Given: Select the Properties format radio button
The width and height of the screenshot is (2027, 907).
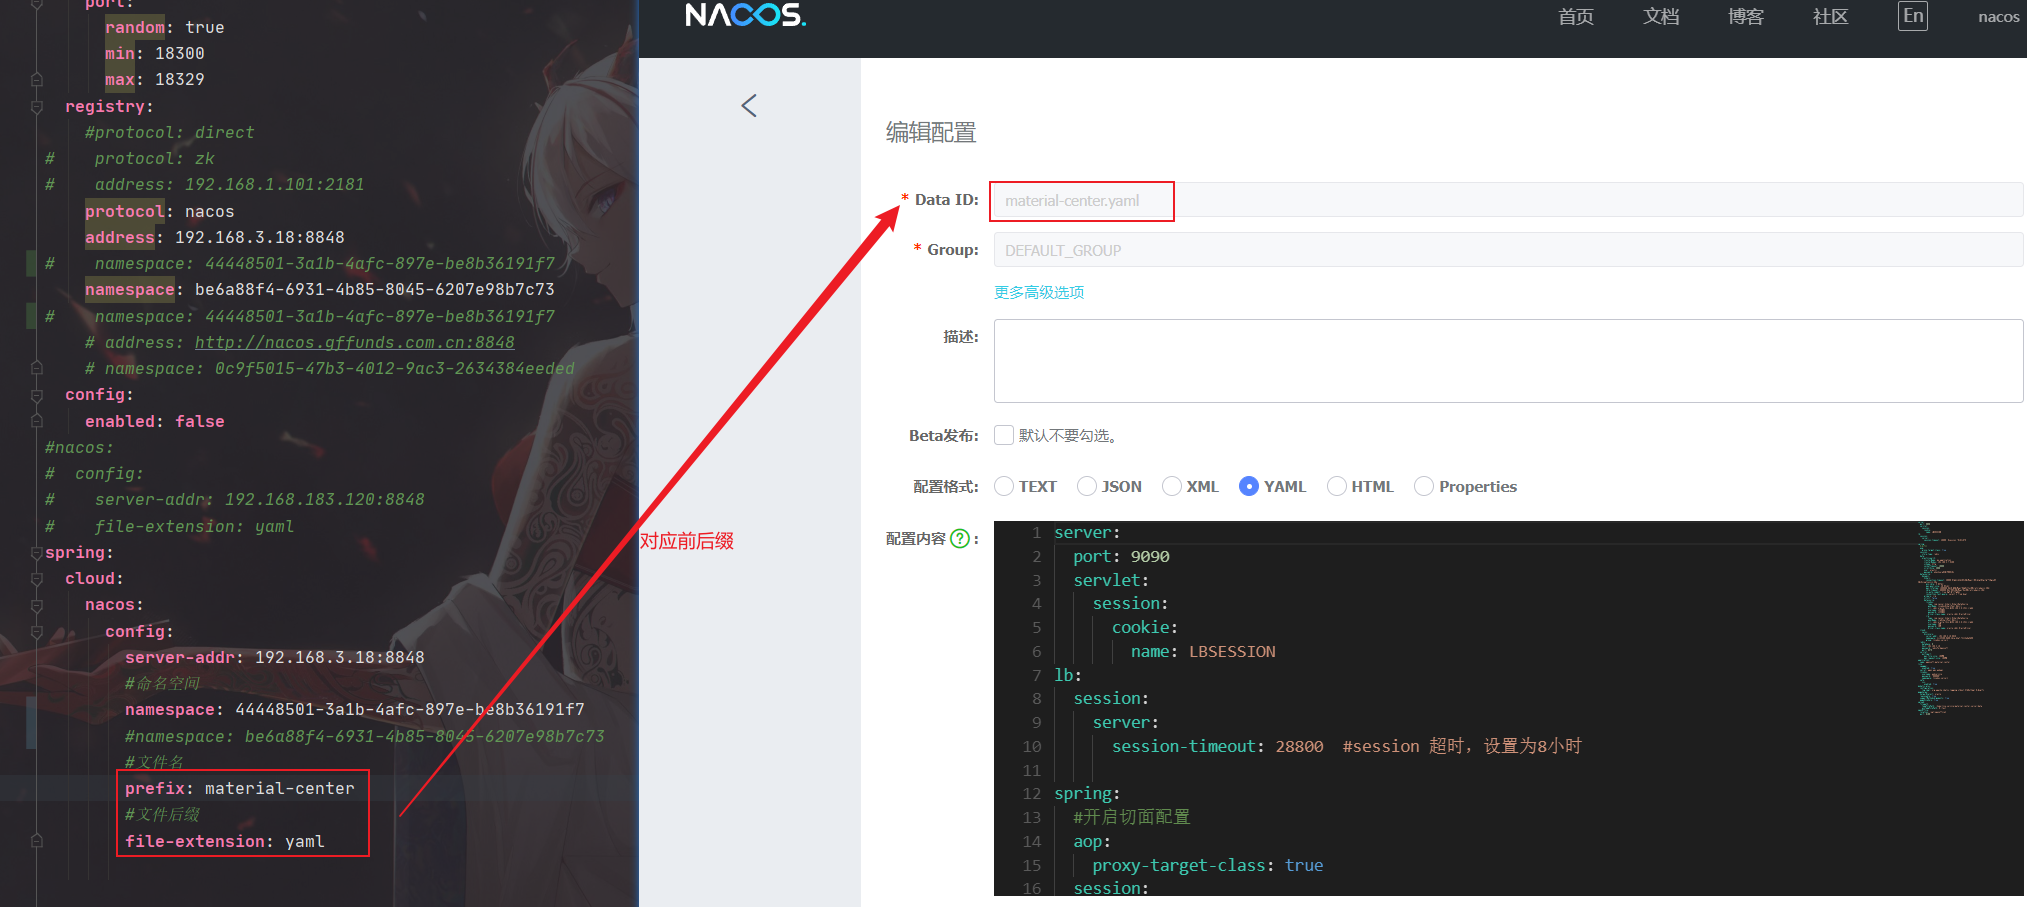Looking at the screenshot, I should tap(1424, 486).
